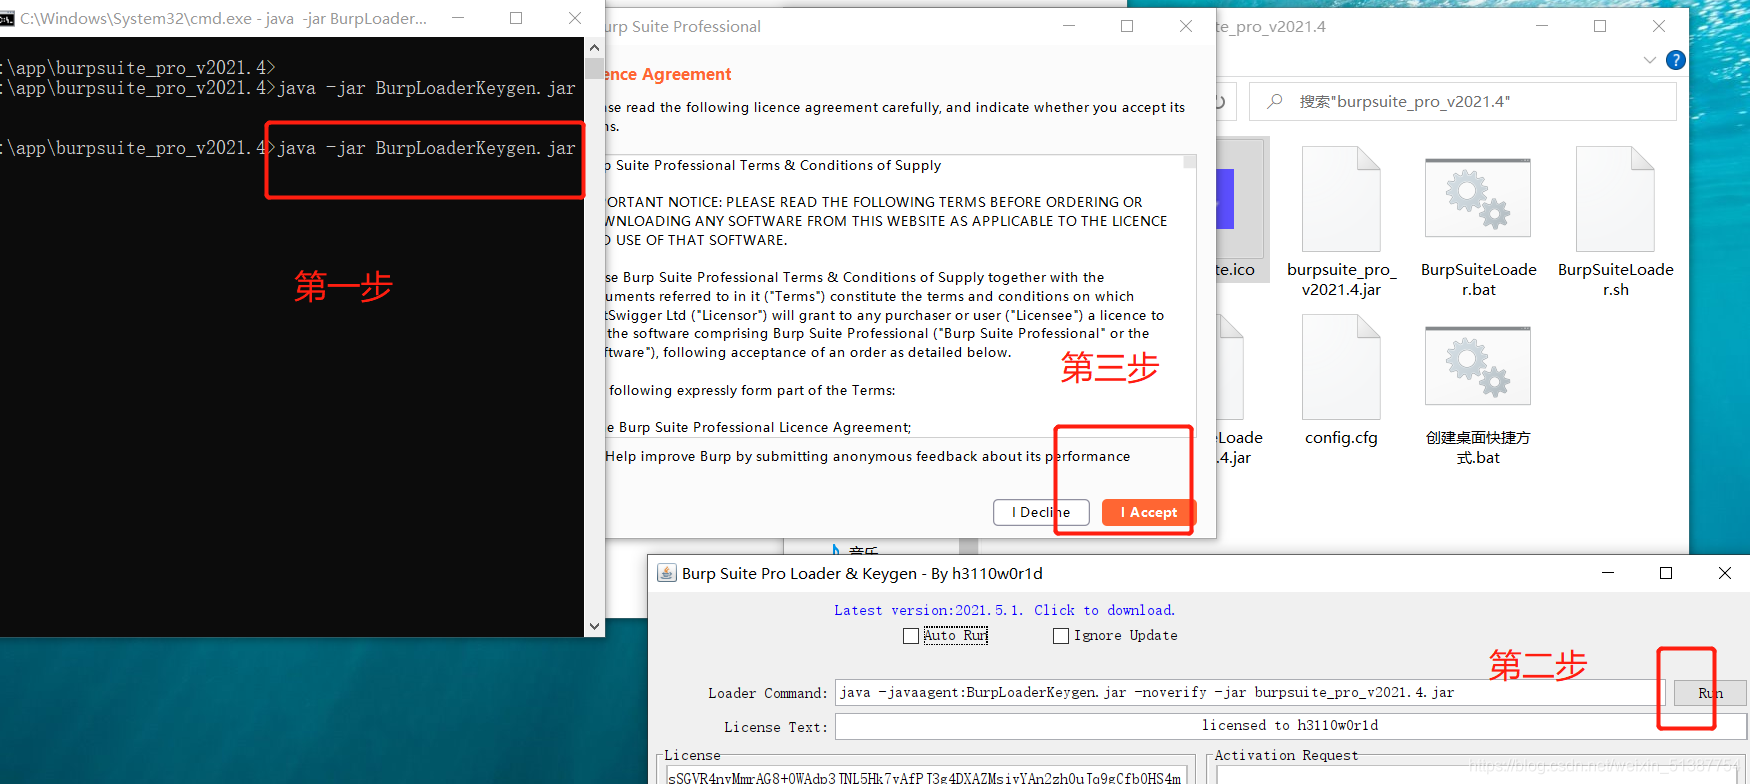Screen dimensions: 1750x784
Task: Maximize the Burp Suite Pro Loader & Keygen window
Action: (1666, 573)
